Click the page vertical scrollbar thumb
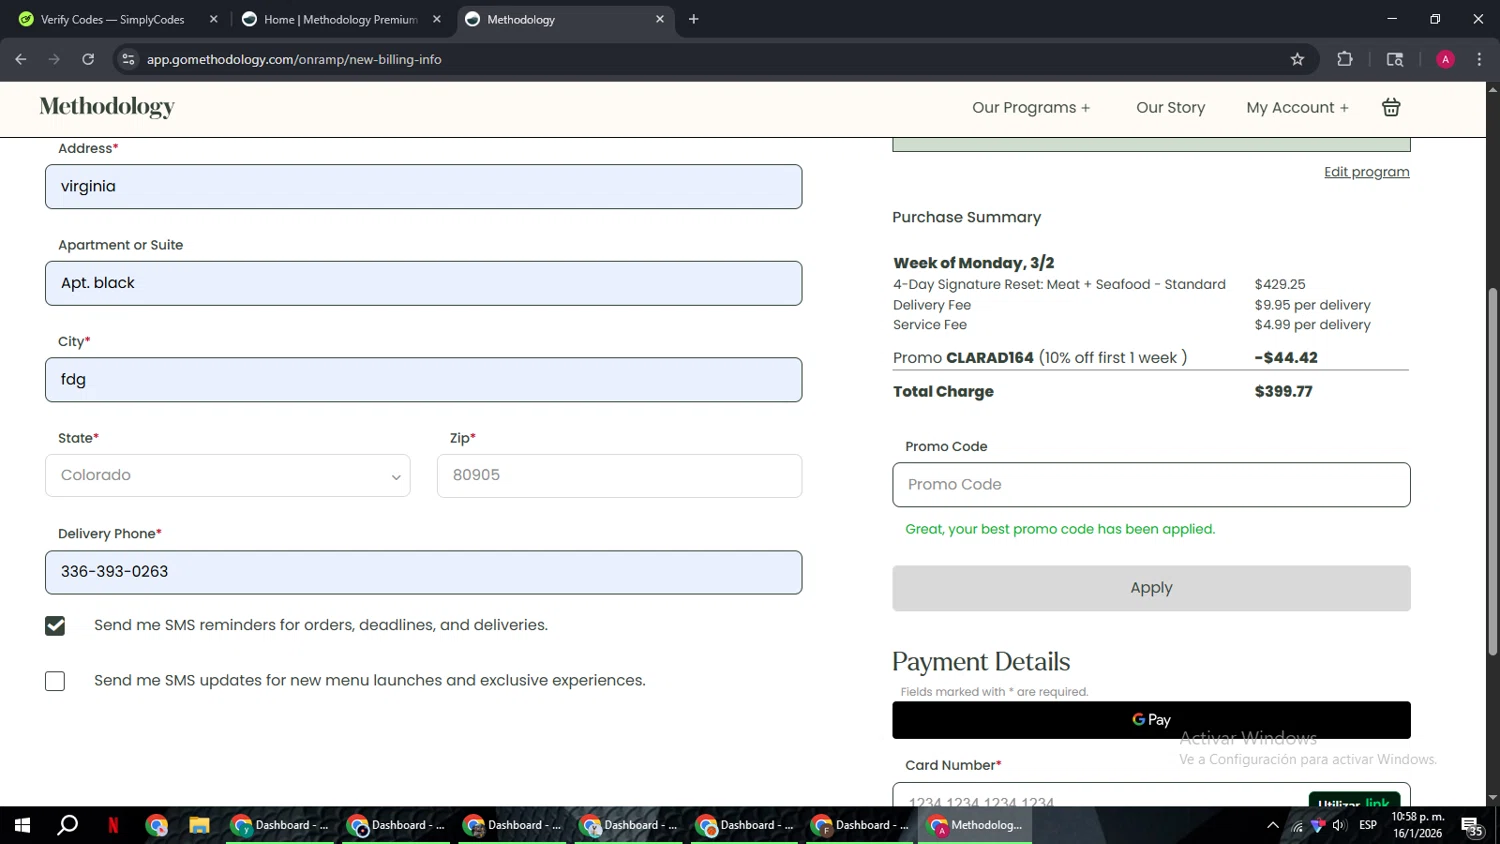Image resolution: width=1500 pixels, height=844 pixels. click(x=1492, y=470)
